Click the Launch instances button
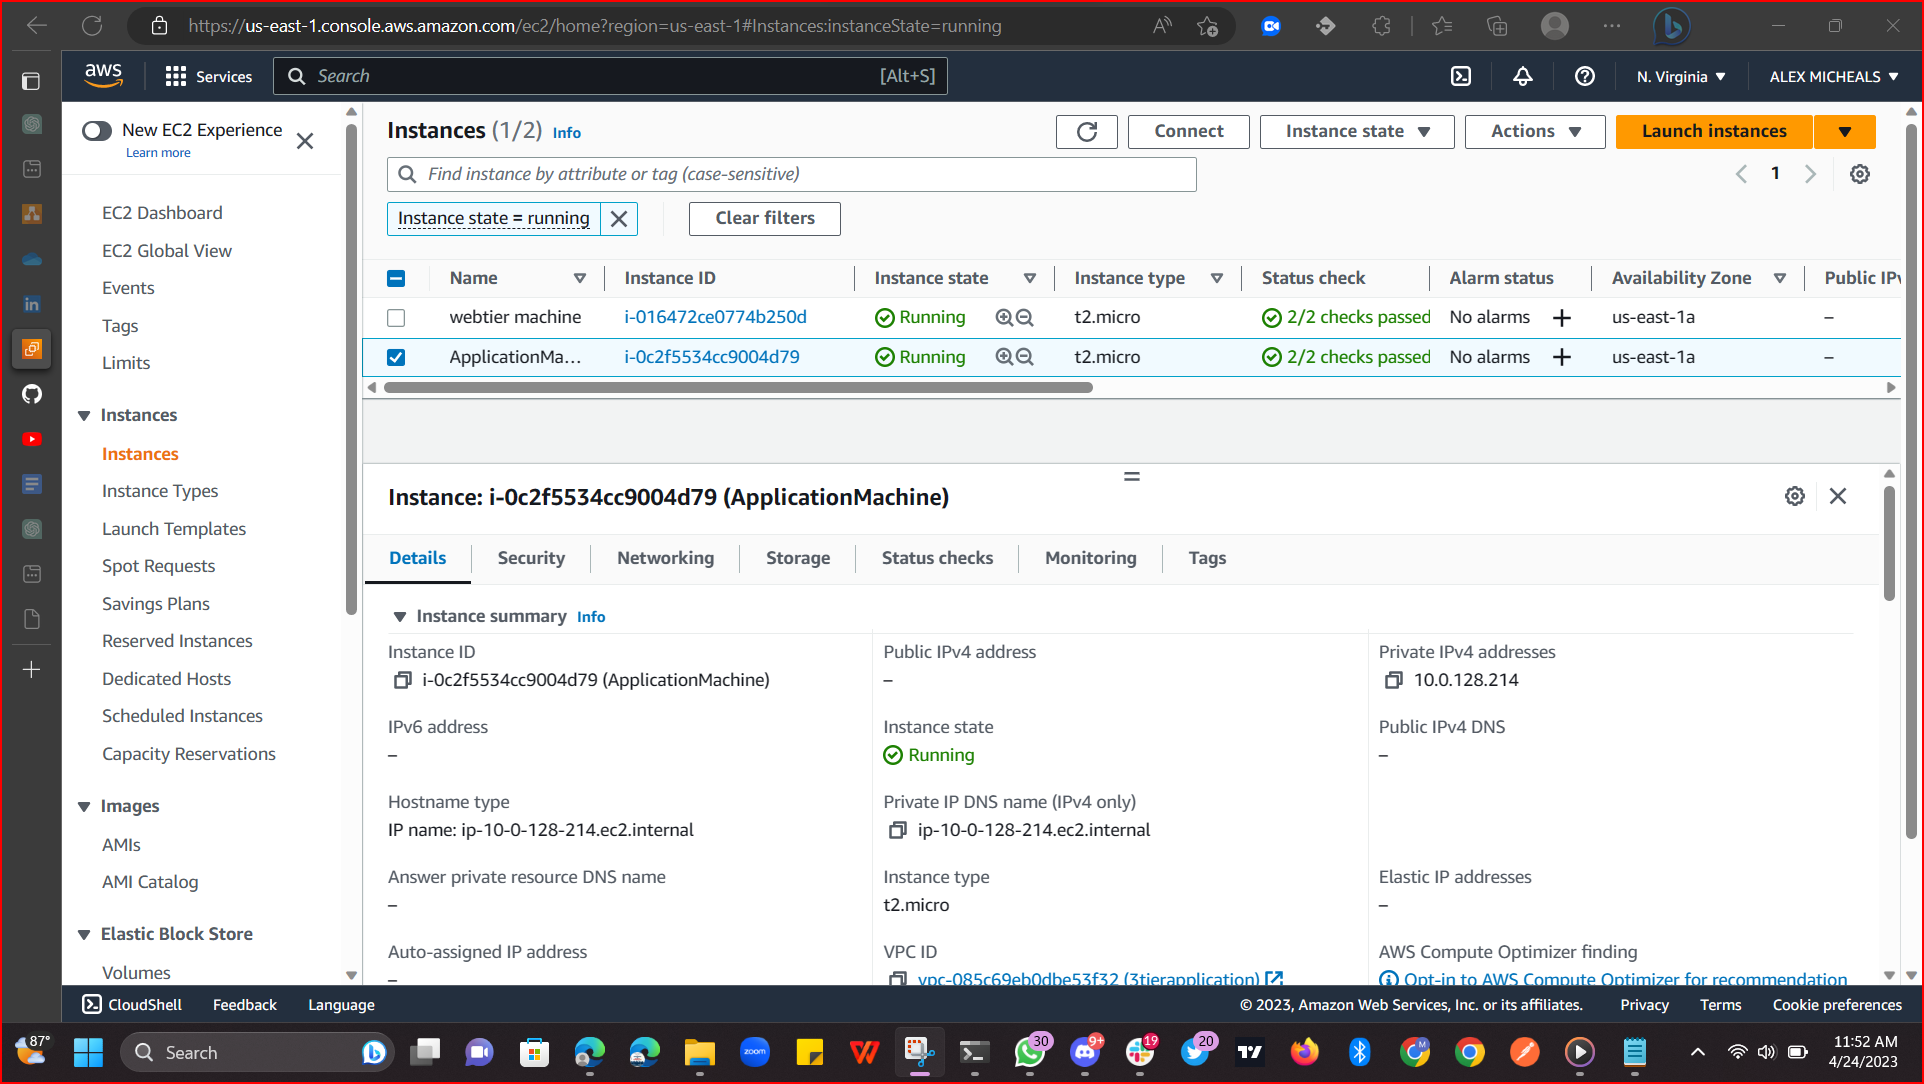The width and height of the screenshot is (1924, 1084). pyautogui.click(x=1713, y=131)
